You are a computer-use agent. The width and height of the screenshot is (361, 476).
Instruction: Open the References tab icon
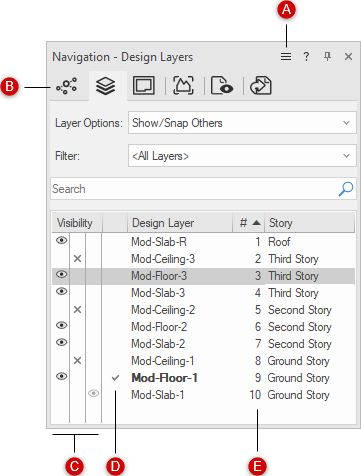(261, 86)
